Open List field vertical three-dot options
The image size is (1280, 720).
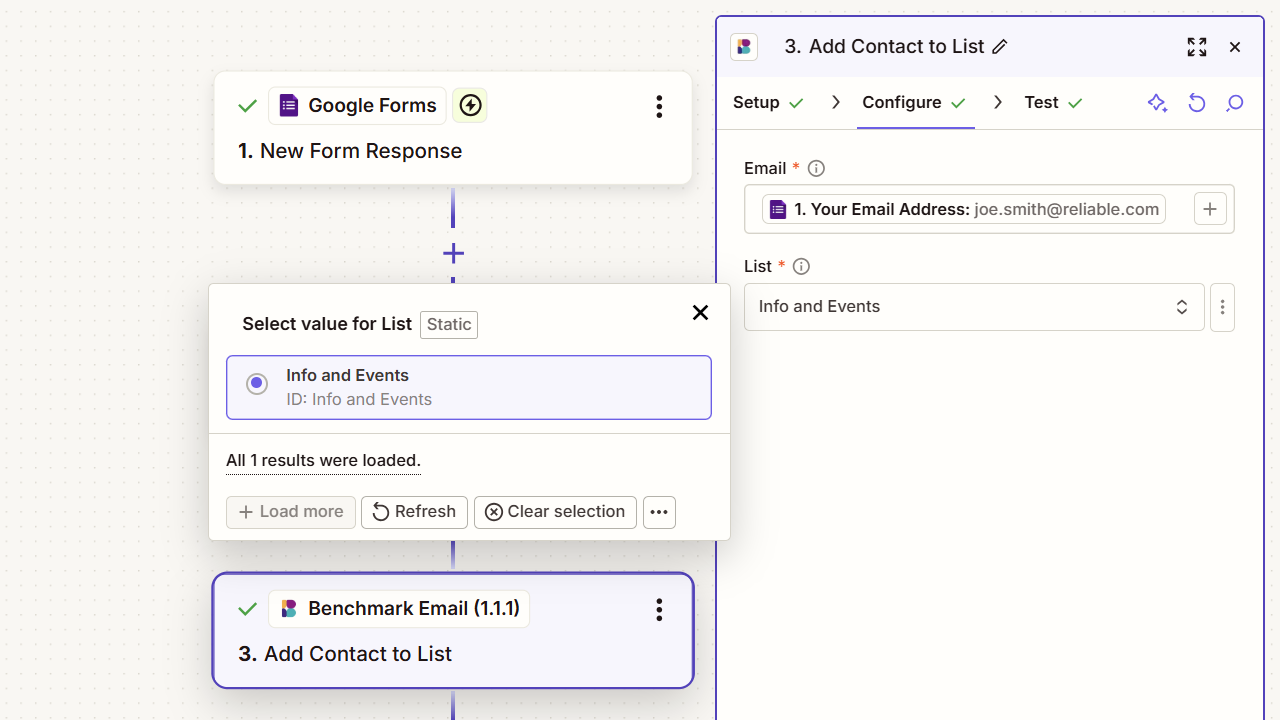[x=1222, y=307]
